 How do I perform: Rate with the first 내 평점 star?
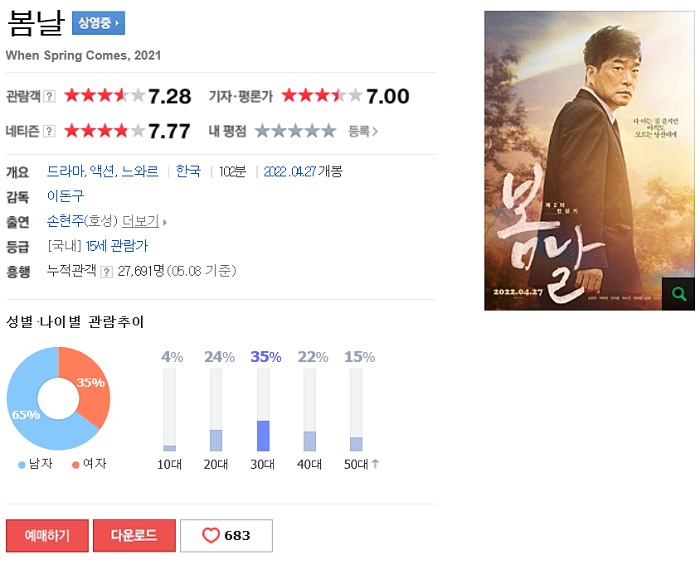[x=262, y=131]
